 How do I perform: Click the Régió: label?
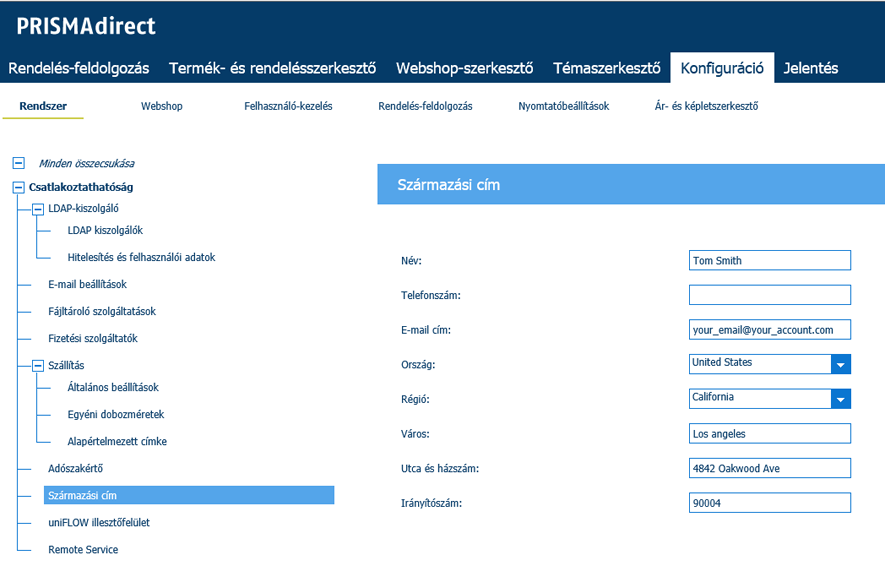pyautogui.click(x=415, y=399)
